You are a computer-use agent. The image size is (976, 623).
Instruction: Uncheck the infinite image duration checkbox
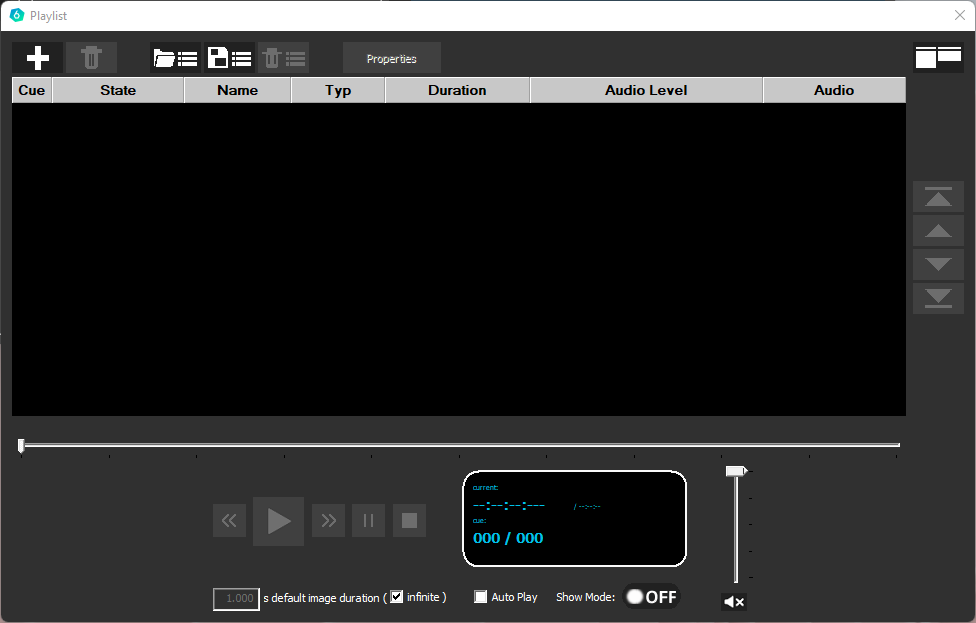point(397,597)
